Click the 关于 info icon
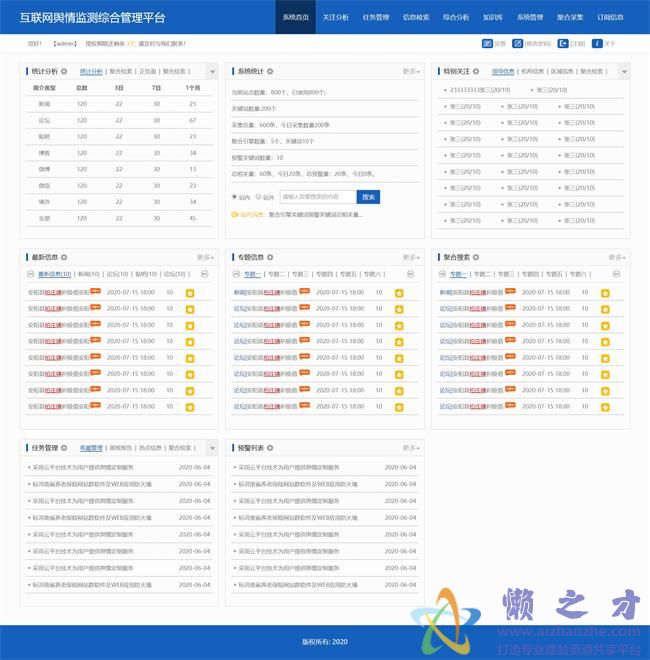The image size is (650, 660). pos(597,44)
